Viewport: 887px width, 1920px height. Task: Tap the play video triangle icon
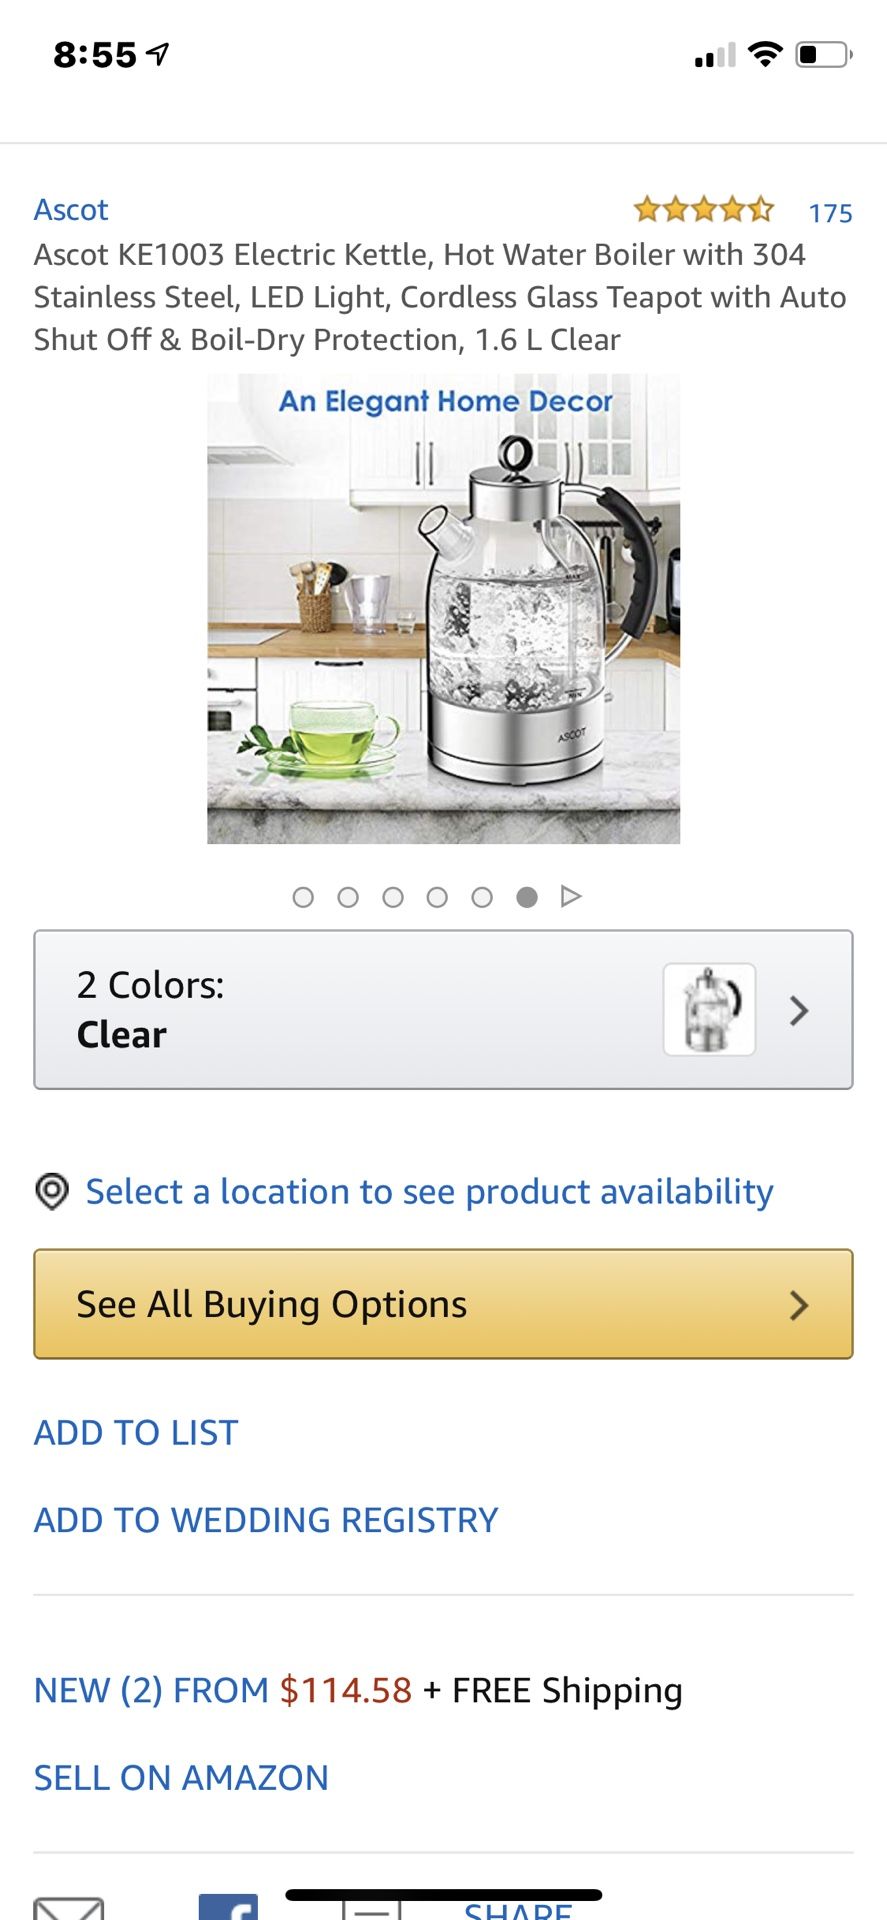(571, 896)
